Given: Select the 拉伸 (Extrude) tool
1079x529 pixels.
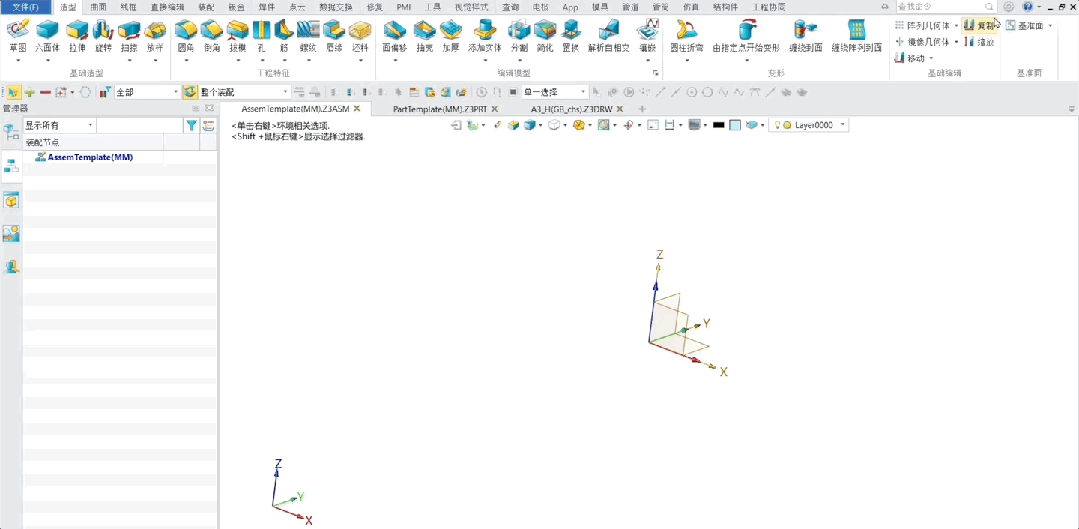Looking at the screenshot, I should [76, 33].
